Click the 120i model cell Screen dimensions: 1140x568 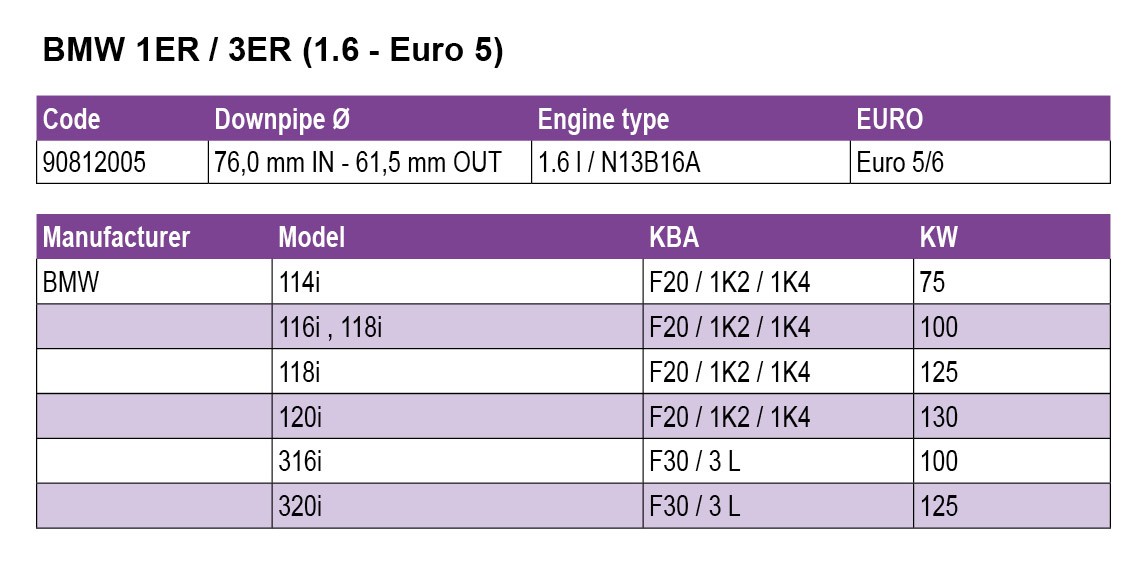point(299,416)
